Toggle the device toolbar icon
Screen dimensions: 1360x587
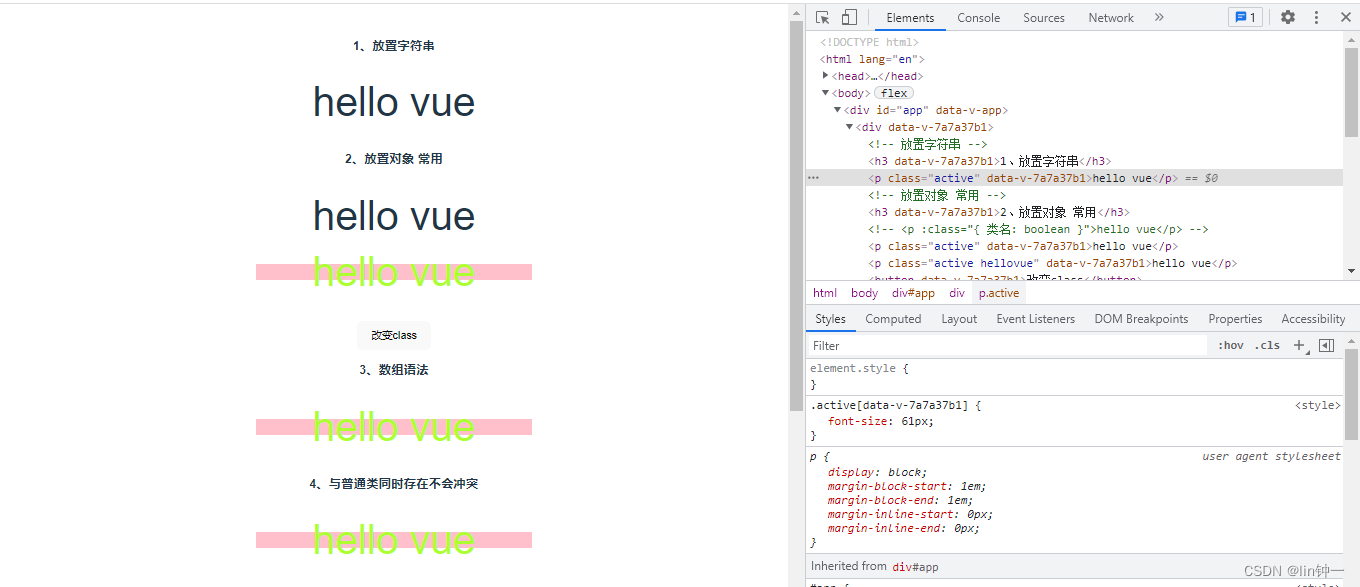849,17
